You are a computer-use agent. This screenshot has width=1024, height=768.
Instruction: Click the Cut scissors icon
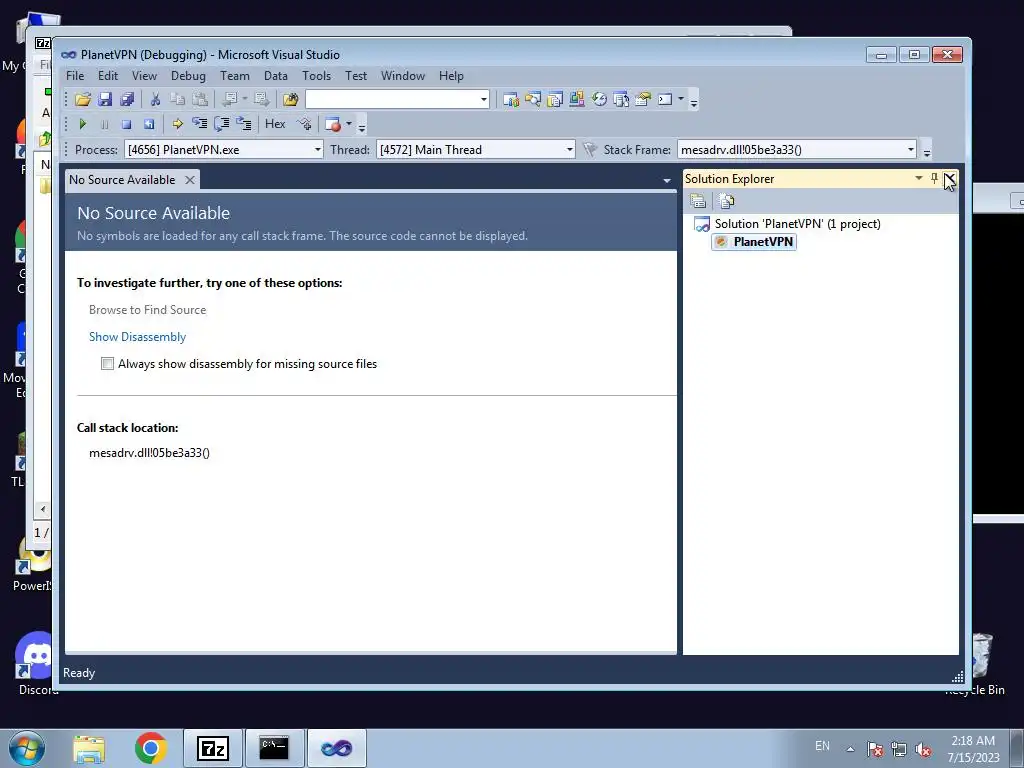(155, 99)
